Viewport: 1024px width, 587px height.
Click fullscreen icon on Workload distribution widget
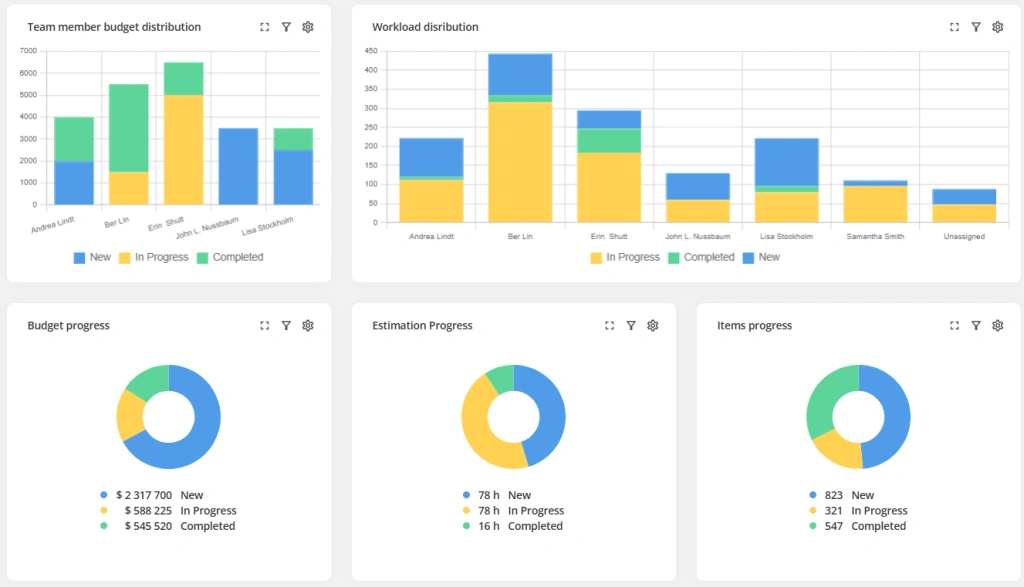pyautogui.click(x=954, y=27)
